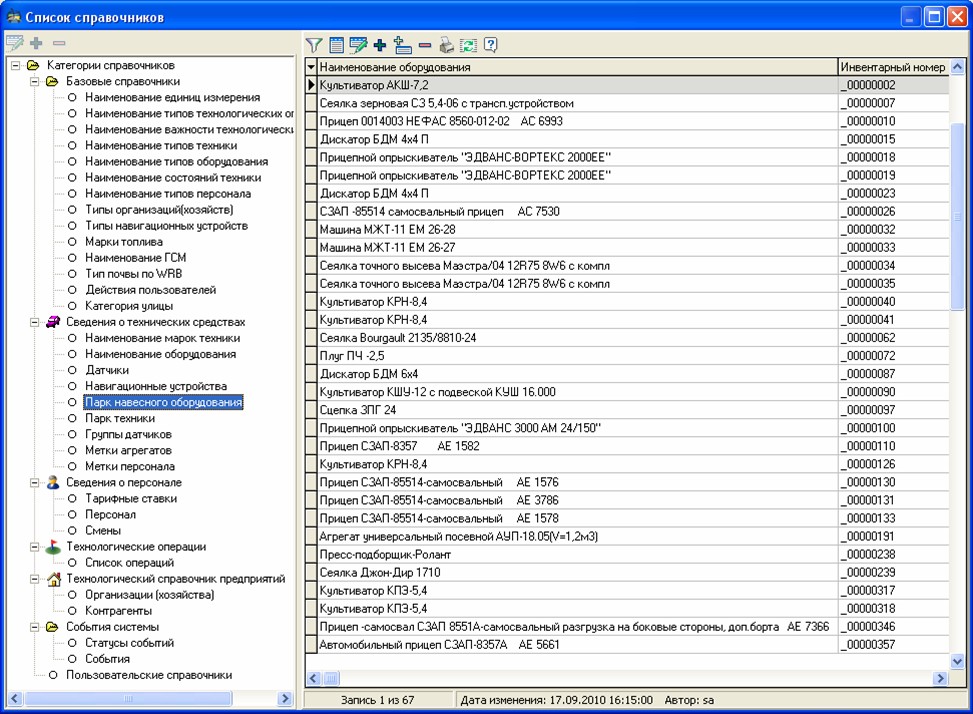Image resolution: width=973 pixels, height=714 pixels.
Task: Click the Наименование оборудования column header
Action: [x=576, y=67]
